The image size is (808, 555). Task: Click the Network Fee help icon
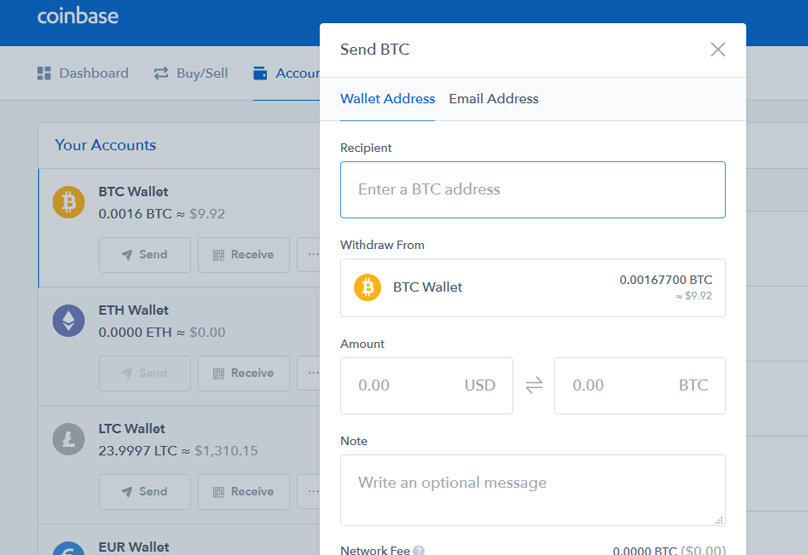[419, 550]
